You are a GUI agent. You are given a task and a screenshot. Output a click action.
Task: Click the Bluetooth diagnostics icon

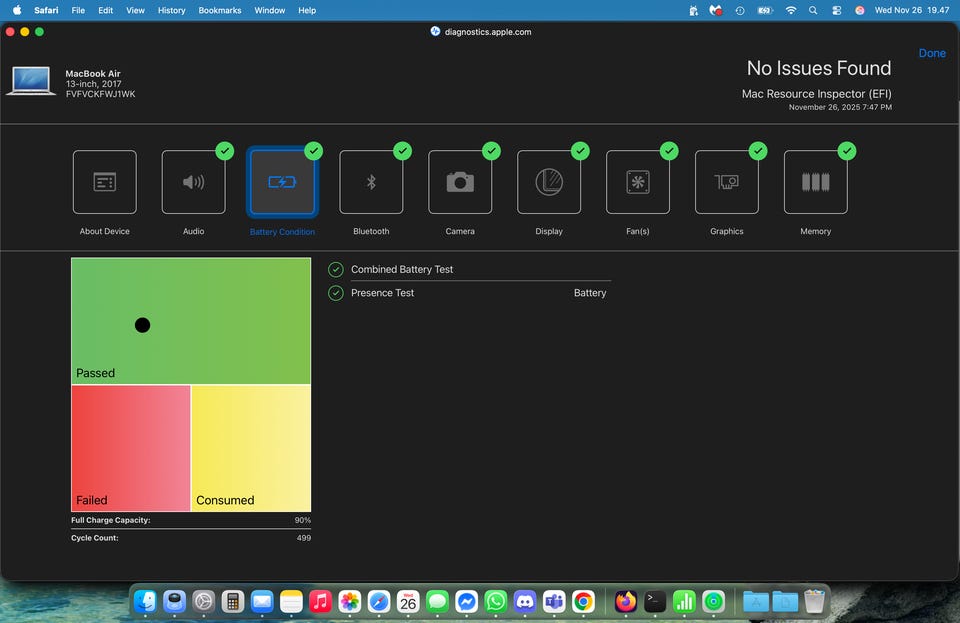coord(371,182)
